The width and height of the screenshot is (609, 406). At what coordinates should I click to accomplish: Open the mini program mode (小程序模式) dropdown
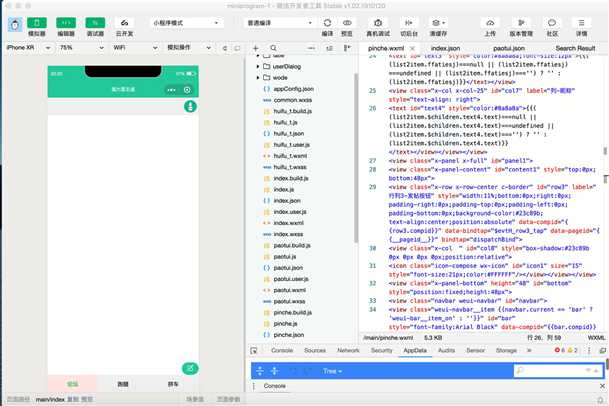186,23
